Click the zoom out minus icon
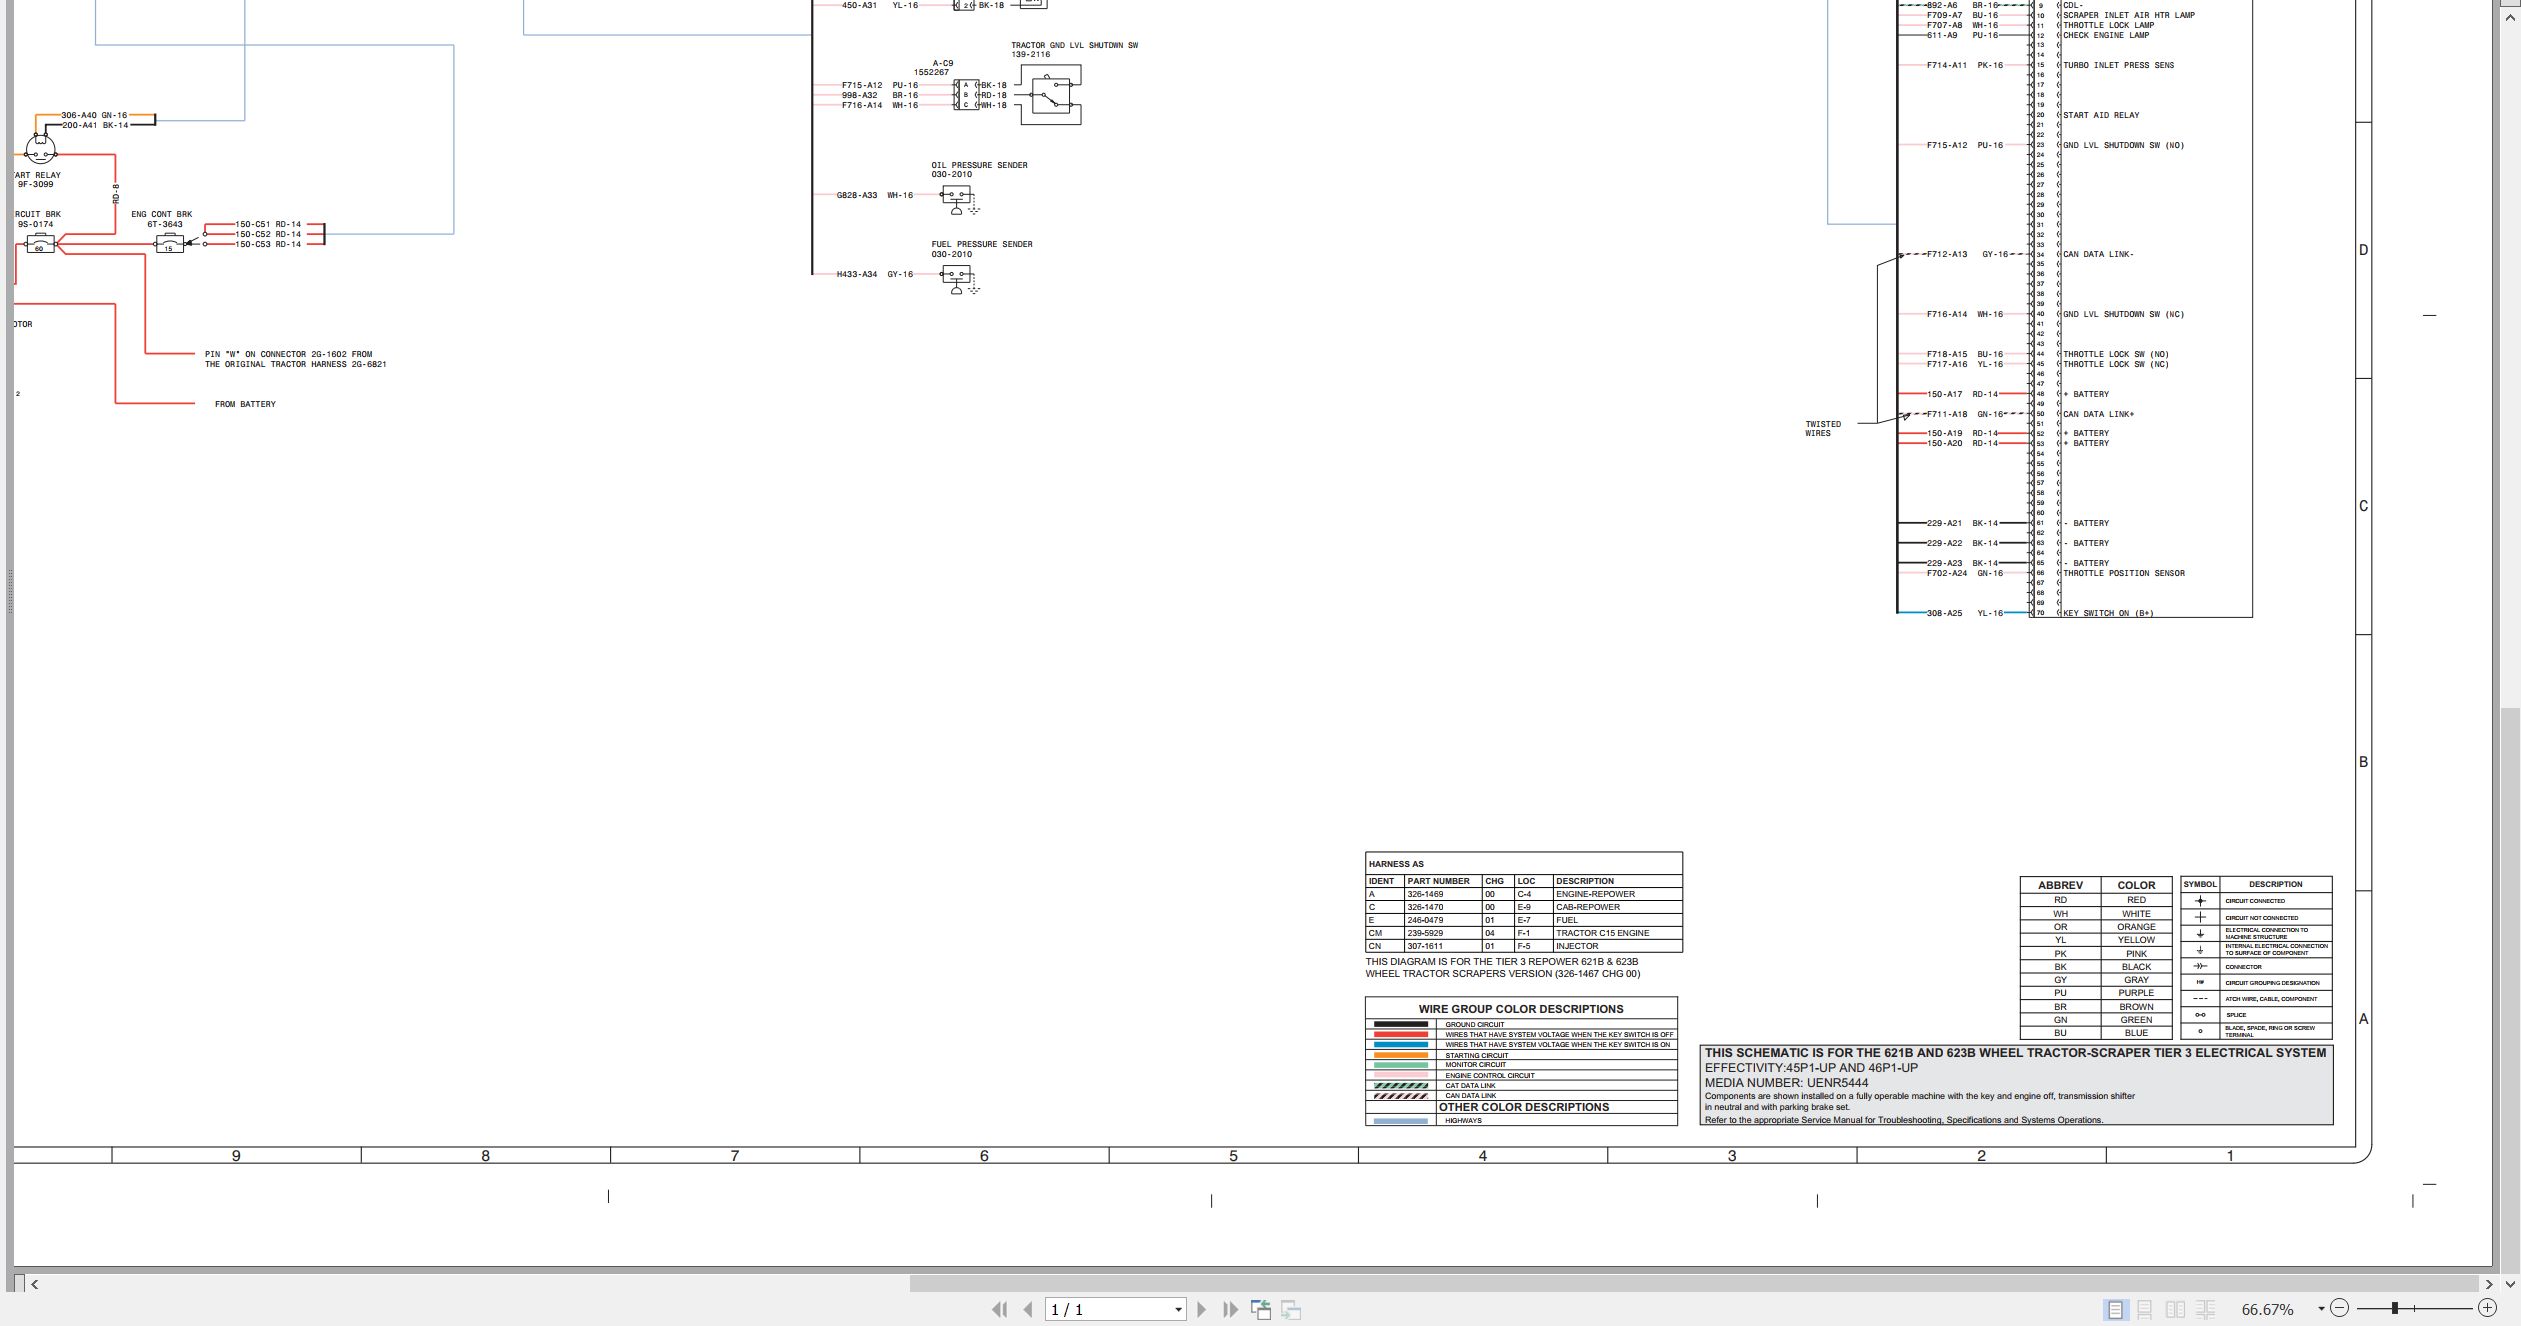2521x1326 pixels. coord(2339,1308)
